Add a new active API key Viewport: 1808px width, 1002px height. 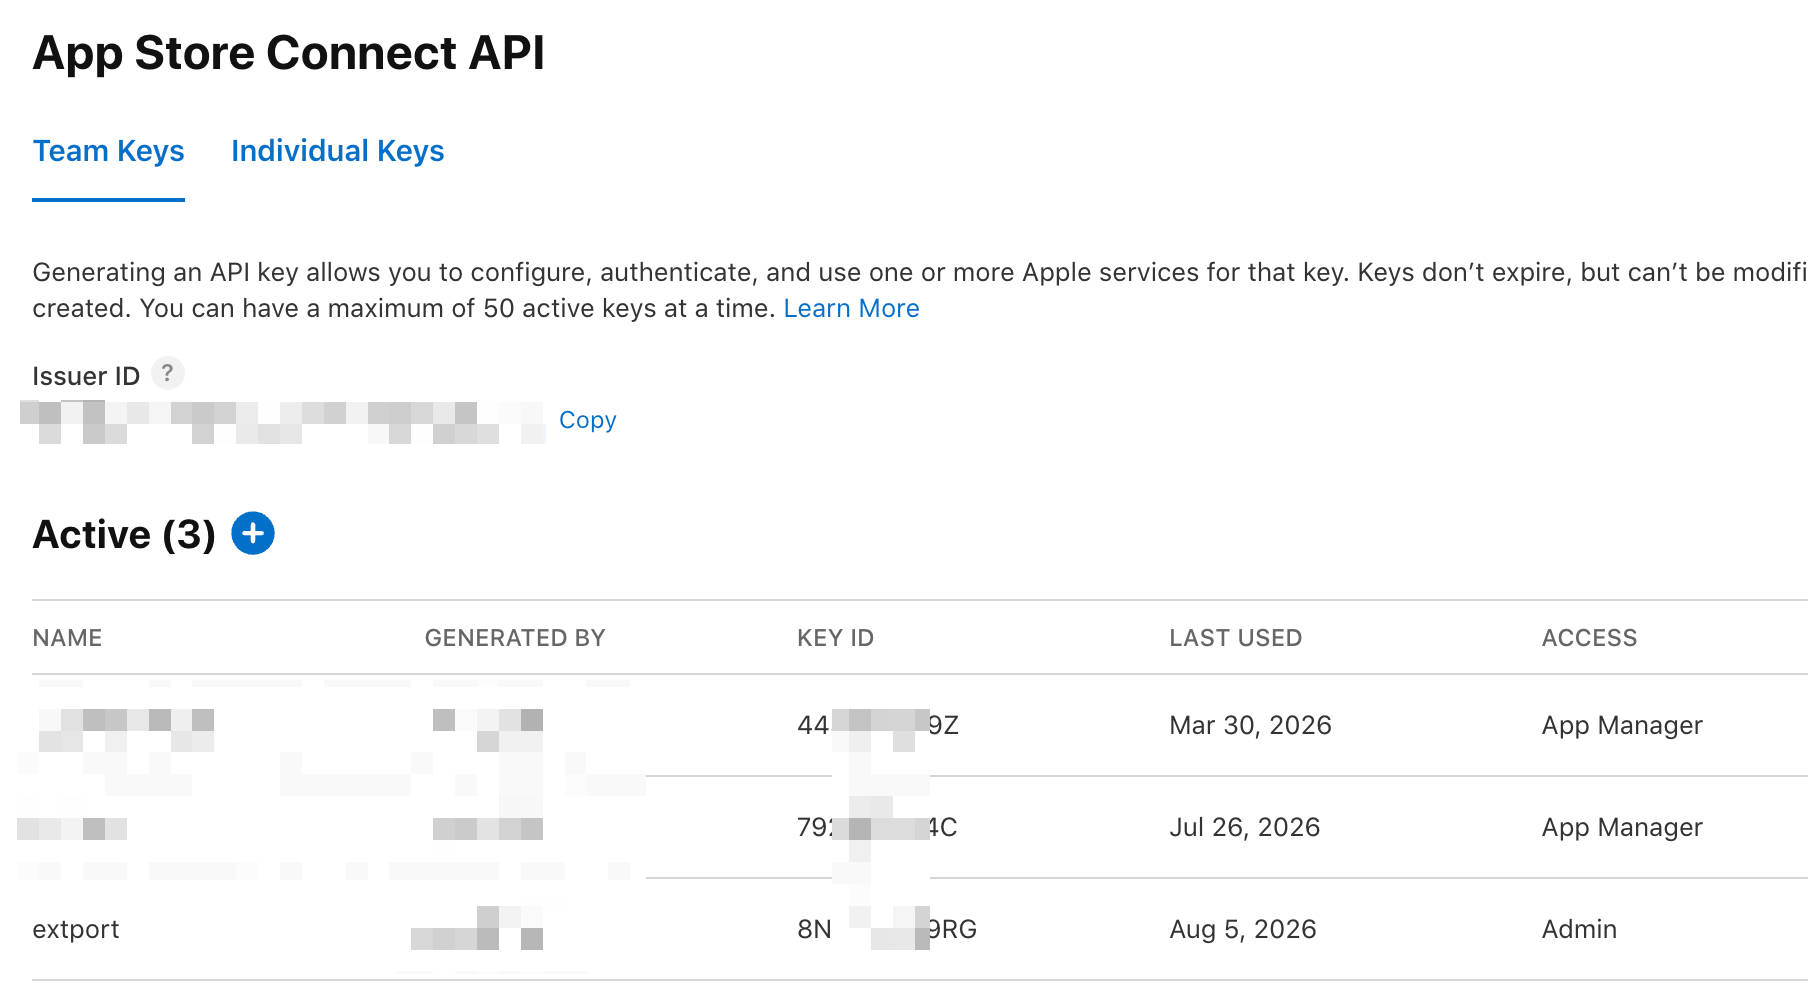click(253, 533)
